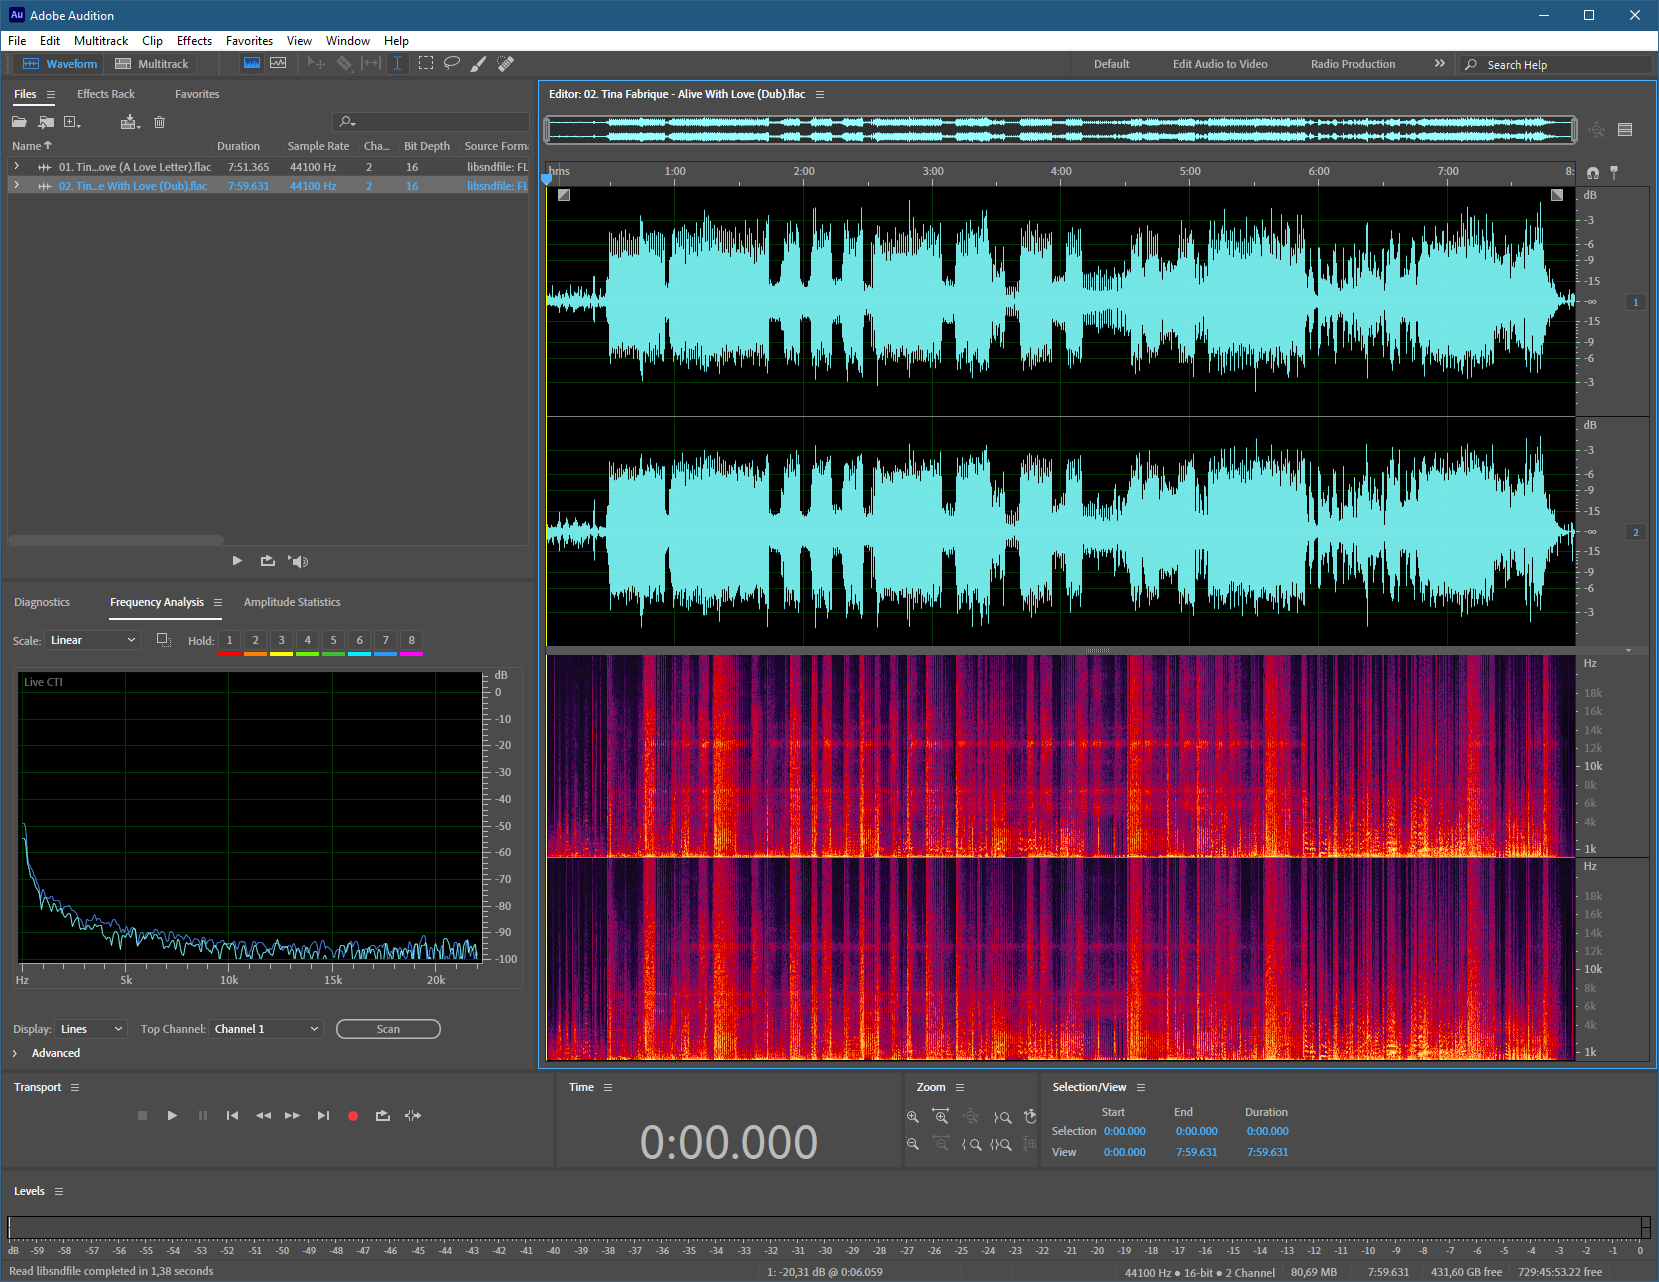The width and height of the screenshot is (1659, 1282).
Task: Click the Import File icon in Files panel
Action: (x=46, y=122)
